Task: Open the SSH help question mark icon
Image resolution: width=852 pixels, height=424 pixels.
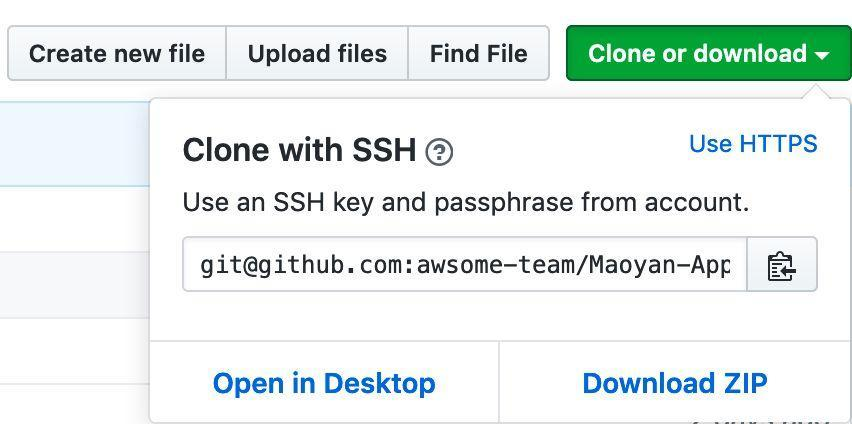Action: (x=439, y=152)
